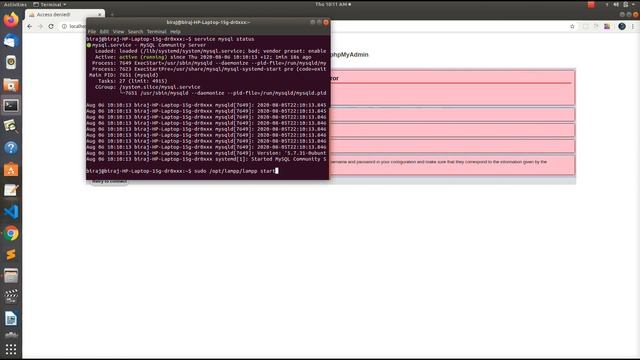Bookmark this page with the star icon
Screen dimensions: 640x360
pos(572,26)
